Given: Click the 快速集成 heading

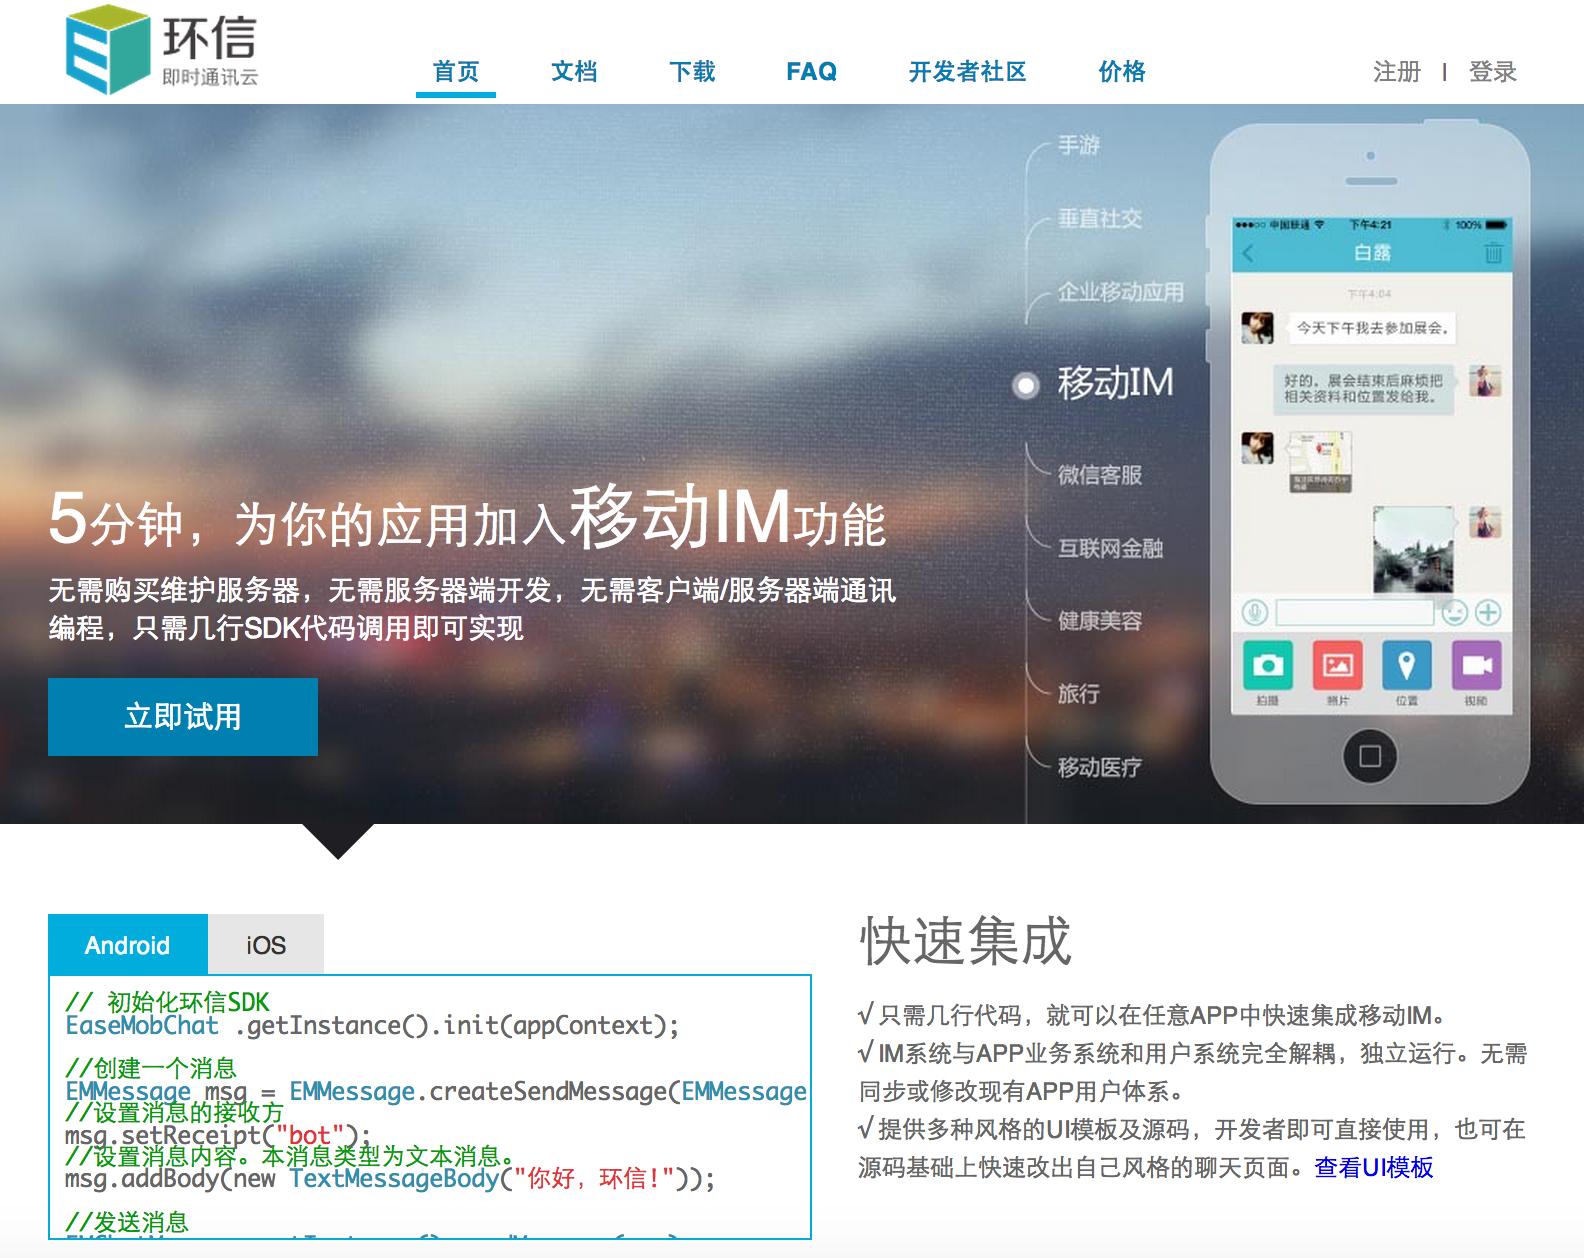Looking at the screenshot, I should point(965,941).
